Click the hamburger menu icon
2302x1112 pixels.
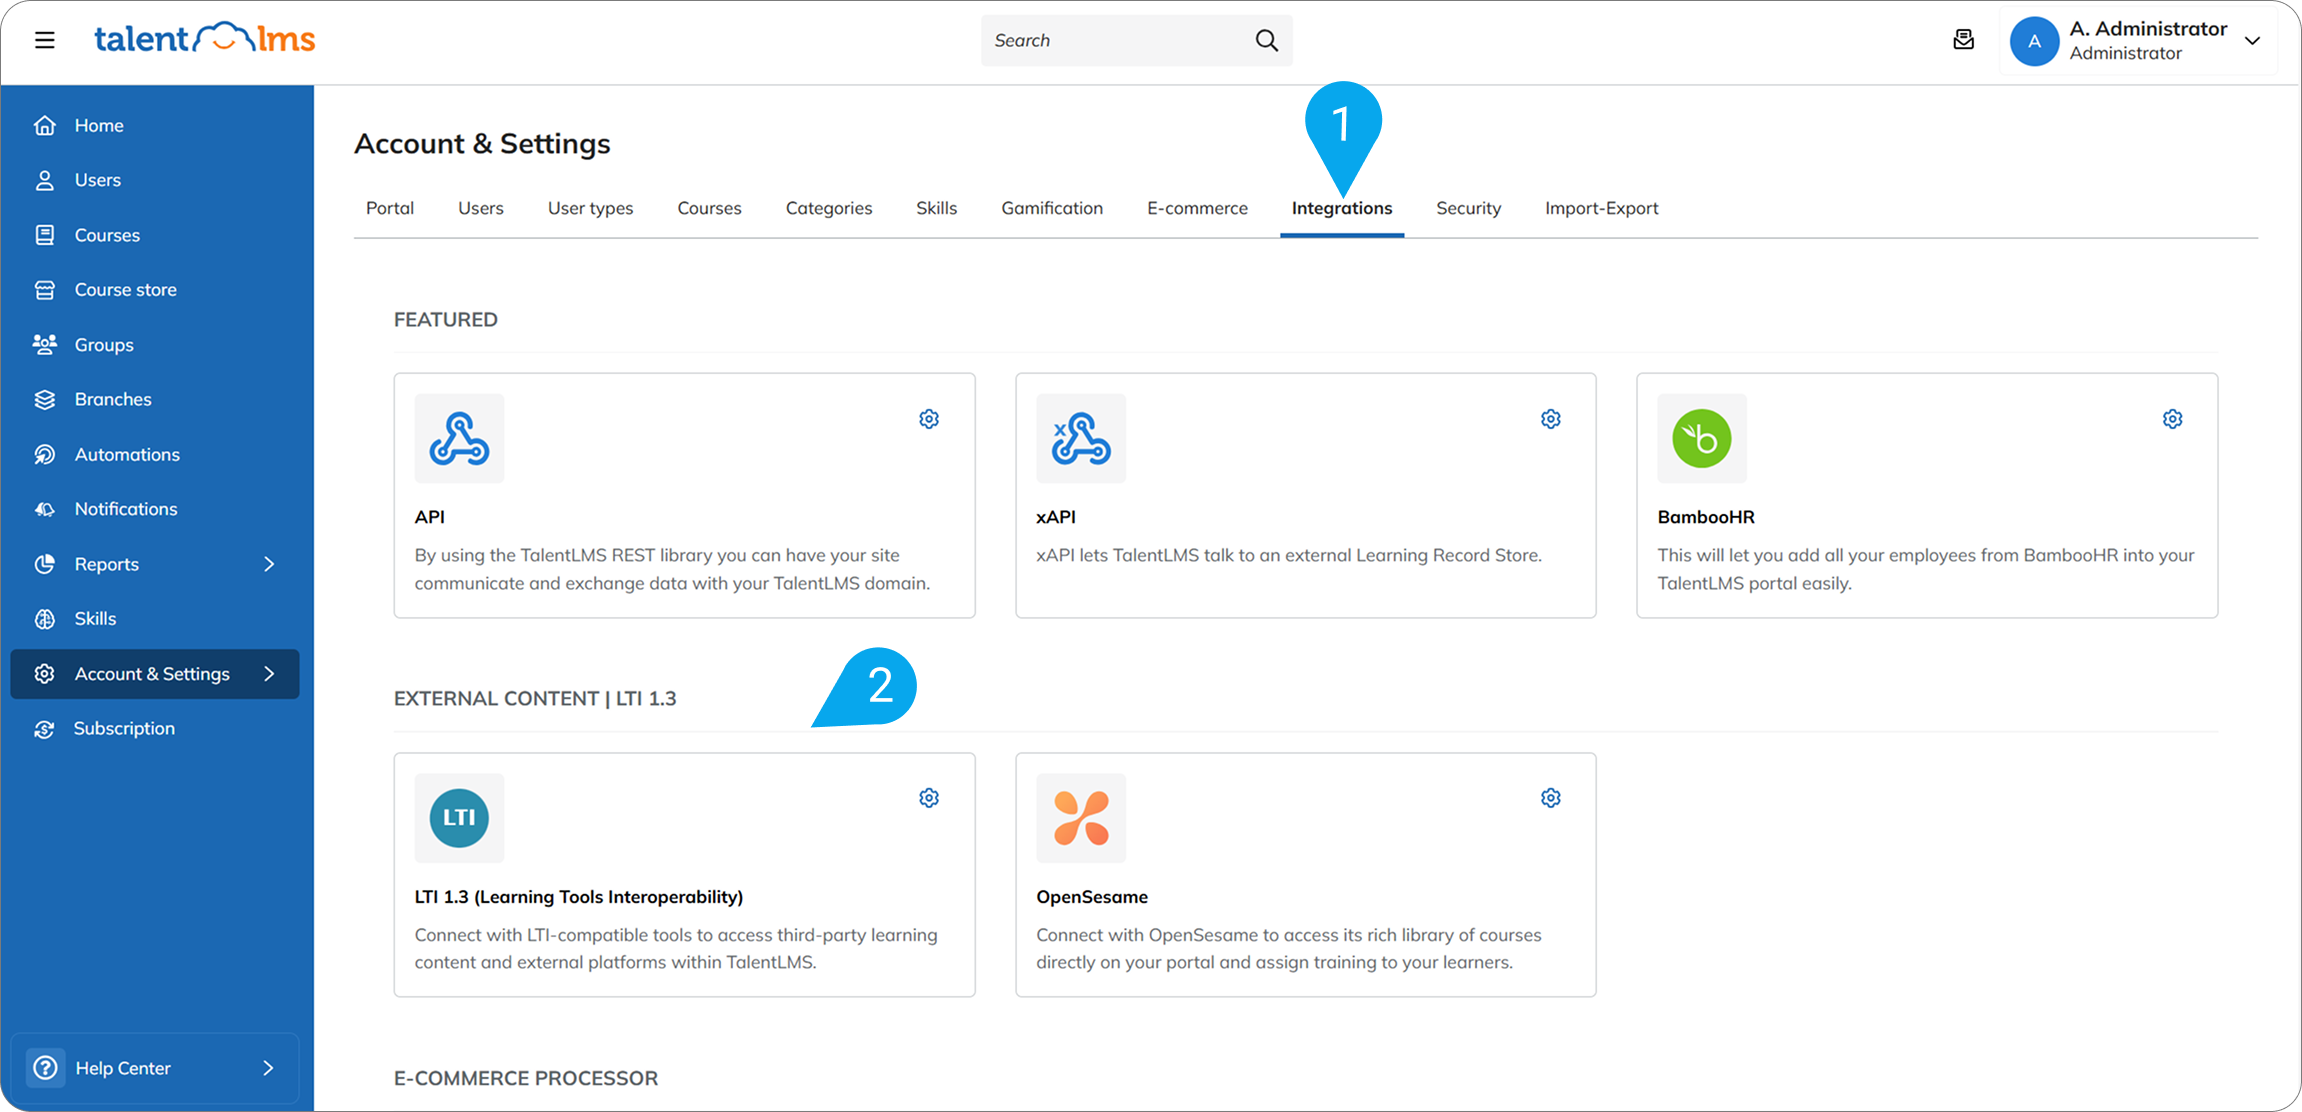point(45,40)
